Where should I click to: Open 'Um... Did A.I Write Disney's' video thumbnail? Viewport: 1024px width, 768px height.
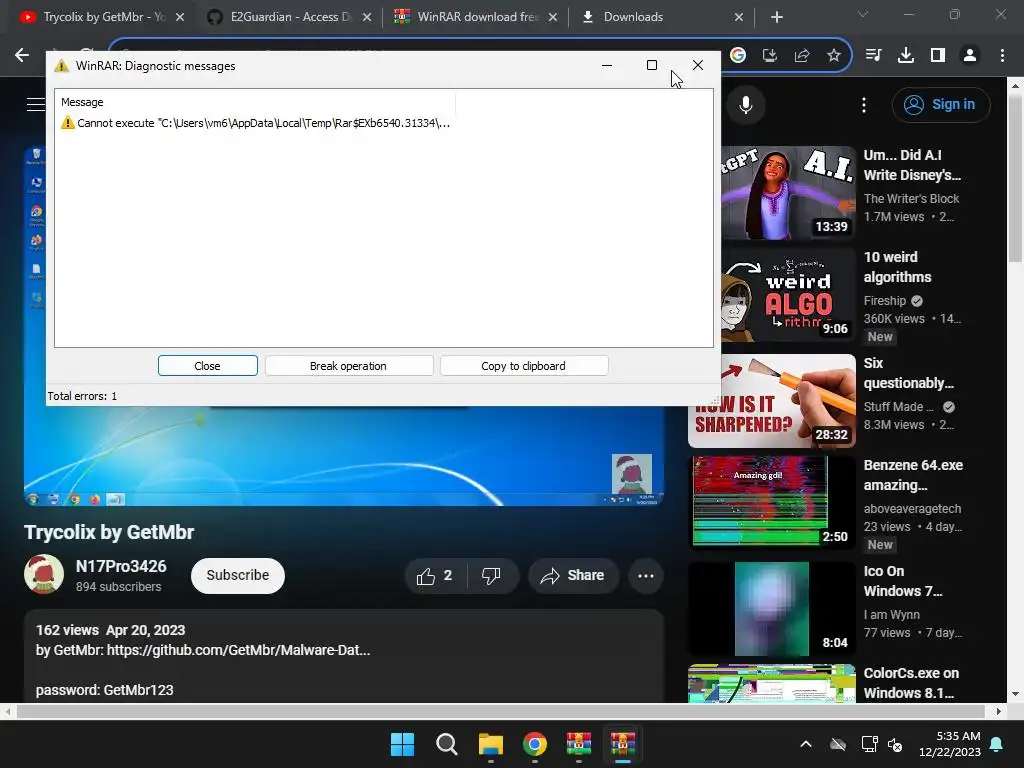tap(788, 192)
